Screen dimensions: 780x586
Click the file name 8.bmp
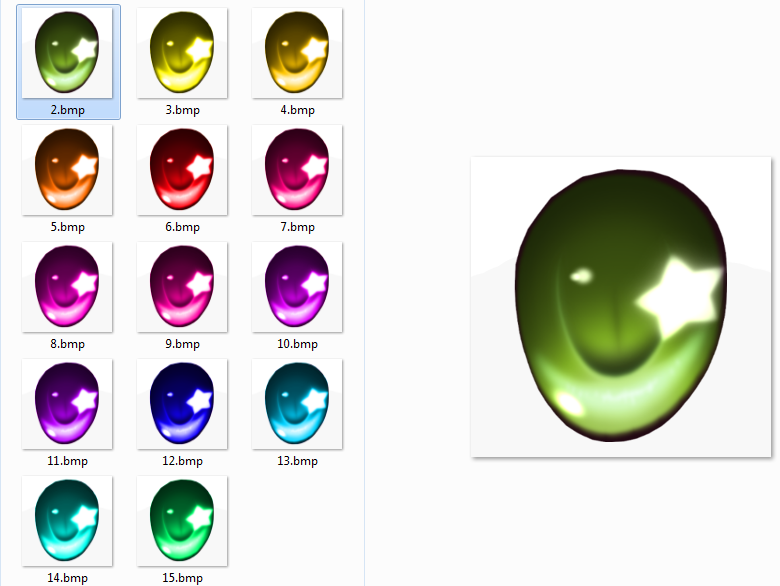pyautogui.click(x=68, y=344)
